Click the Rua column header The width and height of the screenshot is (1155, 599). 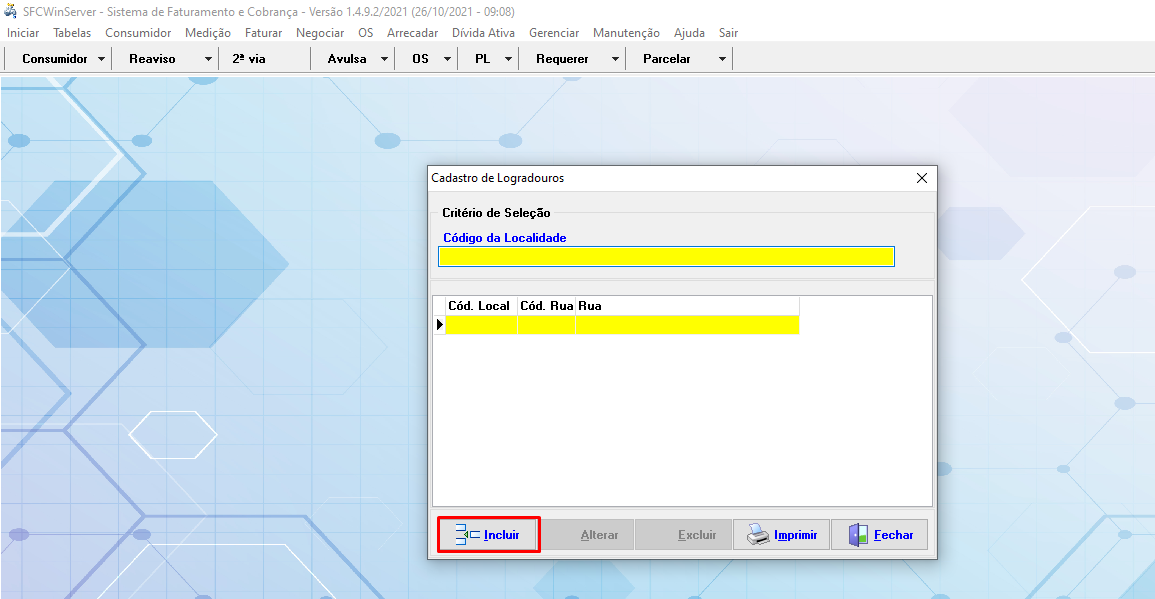tap(687, 305)
